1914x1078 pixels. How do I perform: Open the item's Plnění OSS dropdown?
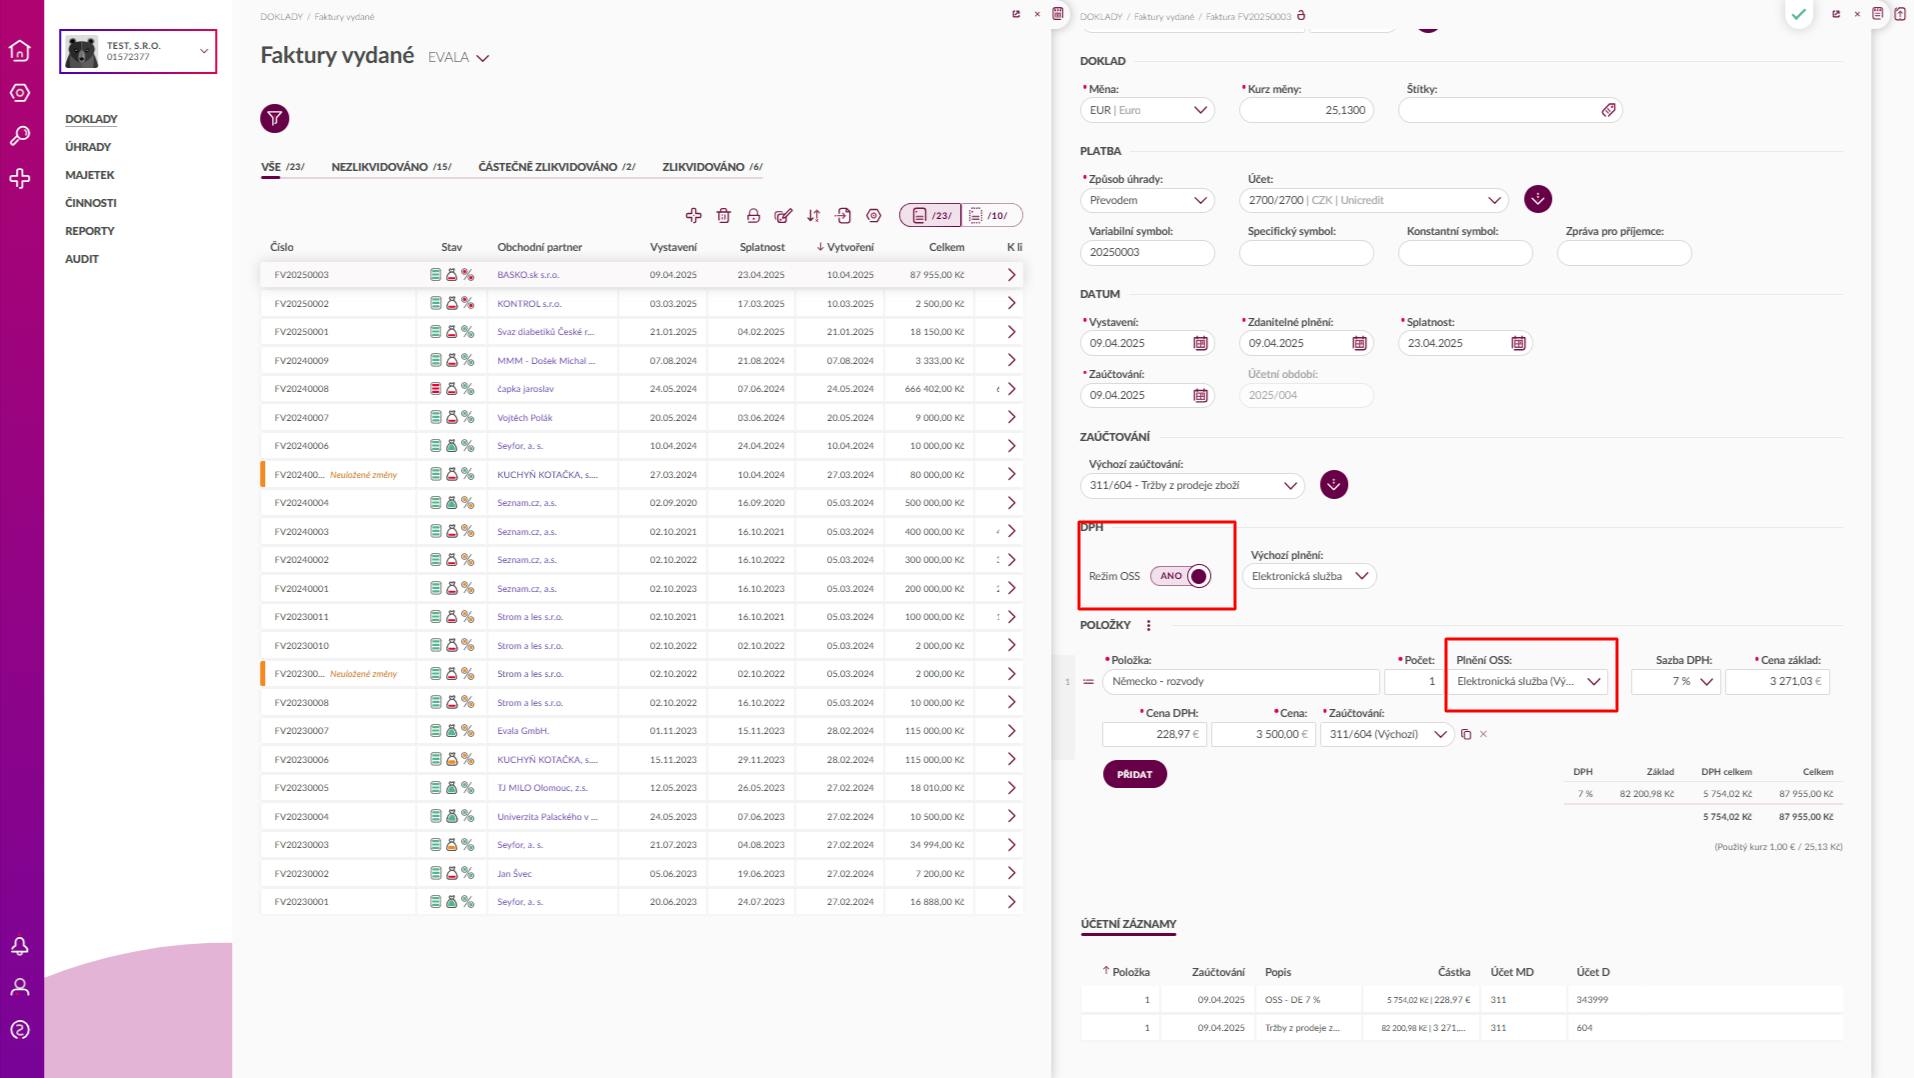click(x=1528, y=681)
